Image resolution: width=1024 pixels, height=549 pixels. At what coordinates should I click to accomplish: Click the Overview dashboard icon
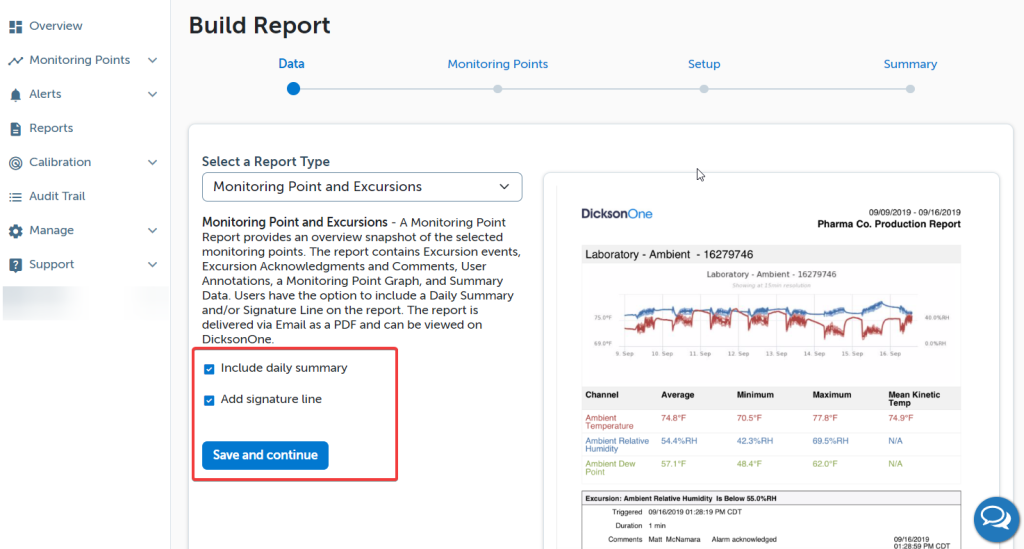pos(16,26)
